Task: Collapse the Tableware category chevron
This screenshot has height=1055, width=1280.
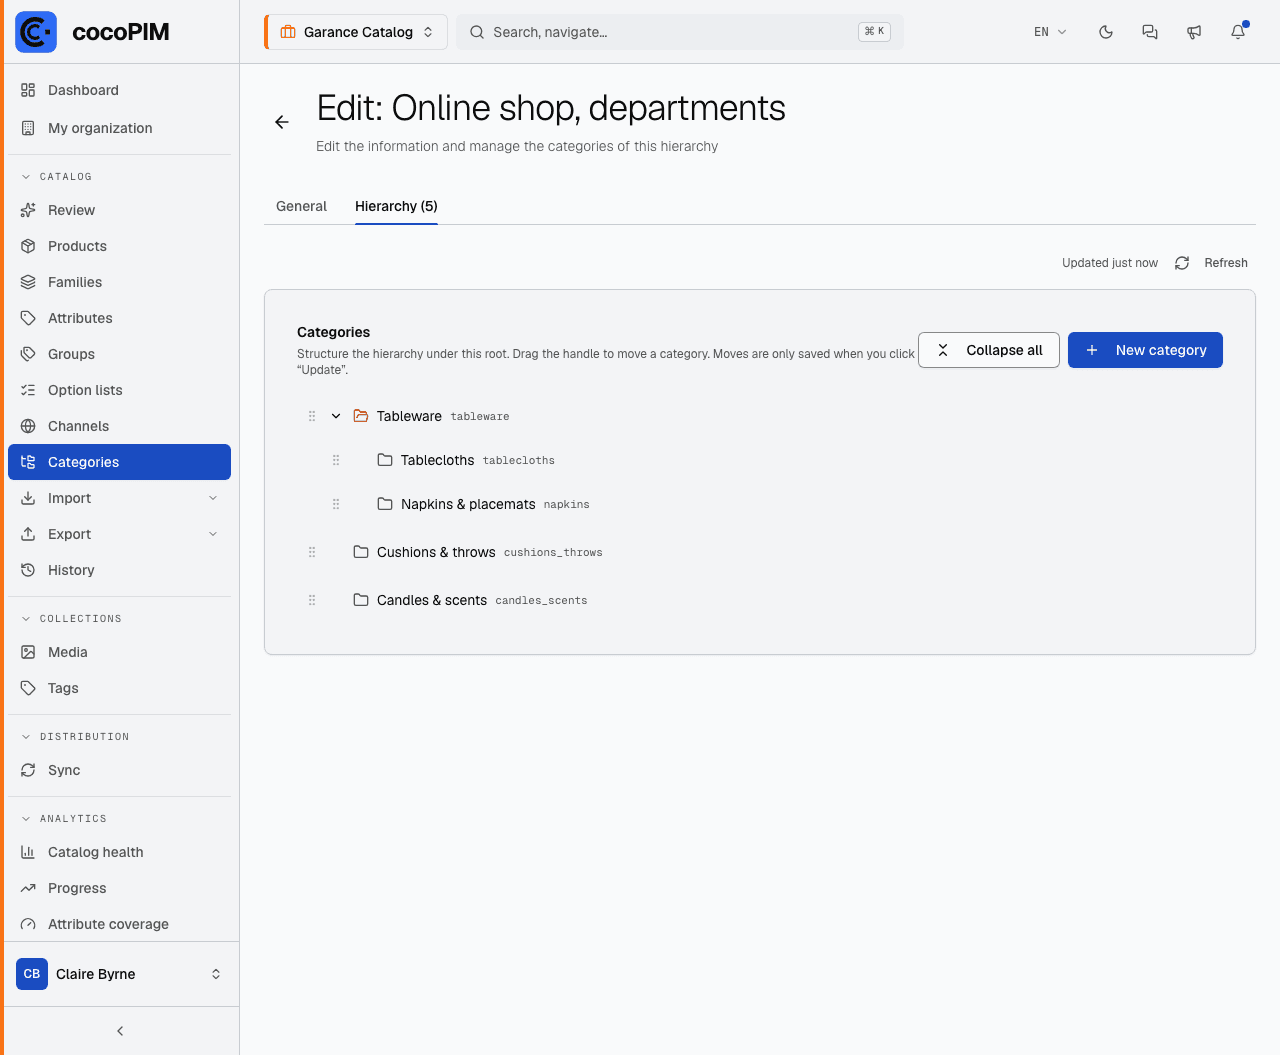Action: tap(336, 416)
